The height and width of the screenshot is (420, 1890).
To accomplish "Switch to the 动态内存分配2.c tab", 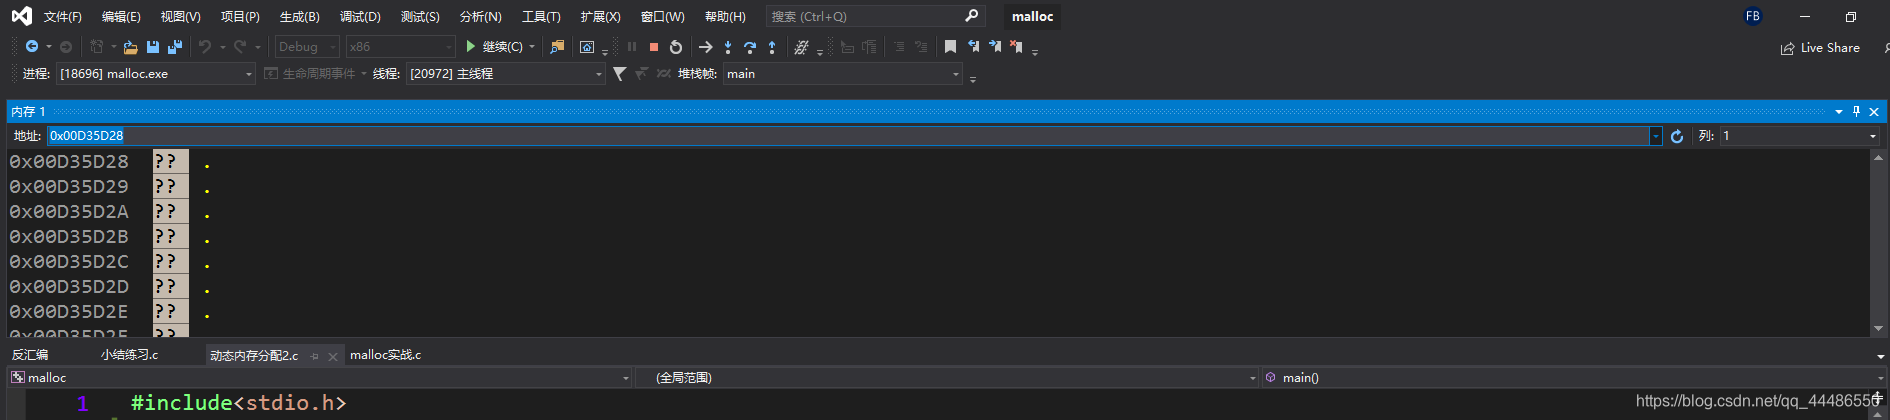I will click(254, 356).
